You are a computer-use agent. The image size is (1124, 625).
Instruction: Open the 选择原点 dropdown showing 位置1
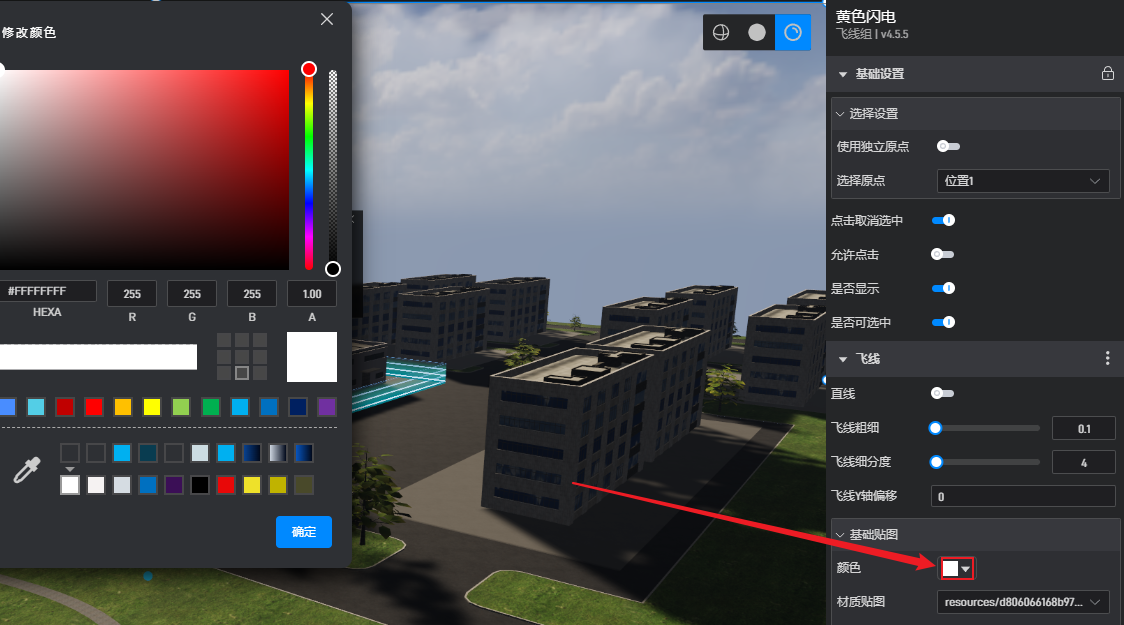pyautogui.click(x=1023, y=181)
